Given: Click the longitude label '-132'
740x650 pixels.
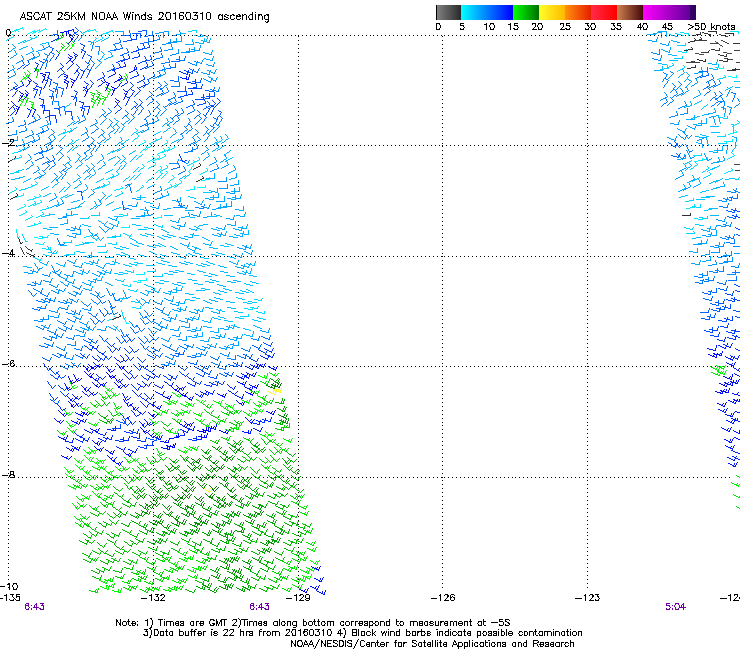Looking at the screenshot, I should [154, 598].
